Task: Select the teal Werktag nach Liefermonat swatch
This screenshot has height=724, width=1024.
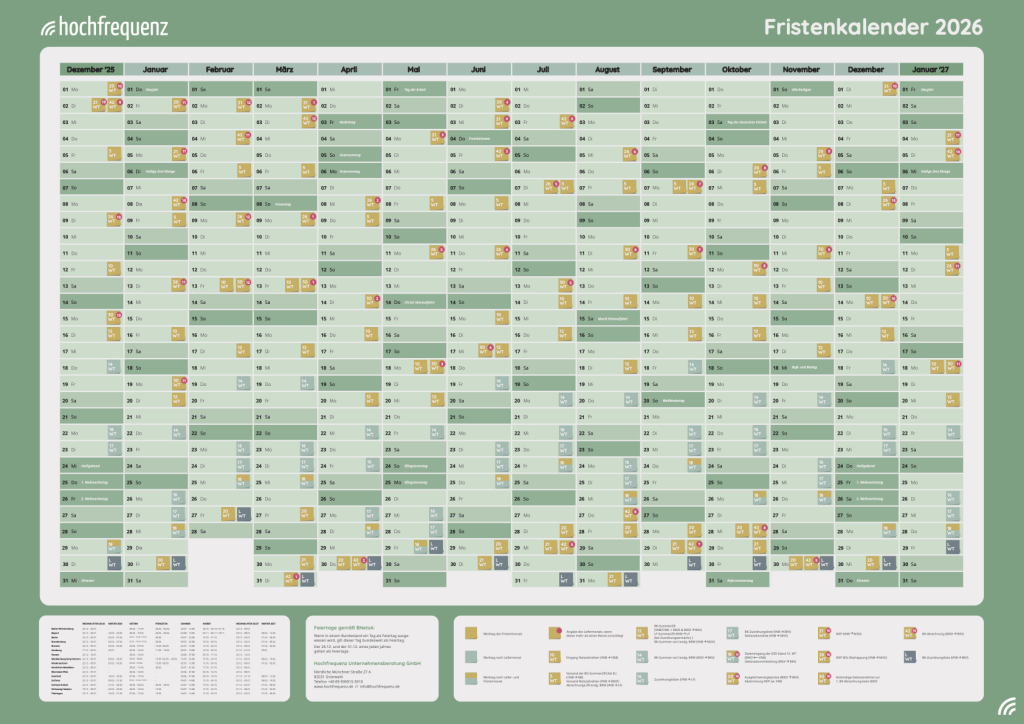Action: (471, 657)
